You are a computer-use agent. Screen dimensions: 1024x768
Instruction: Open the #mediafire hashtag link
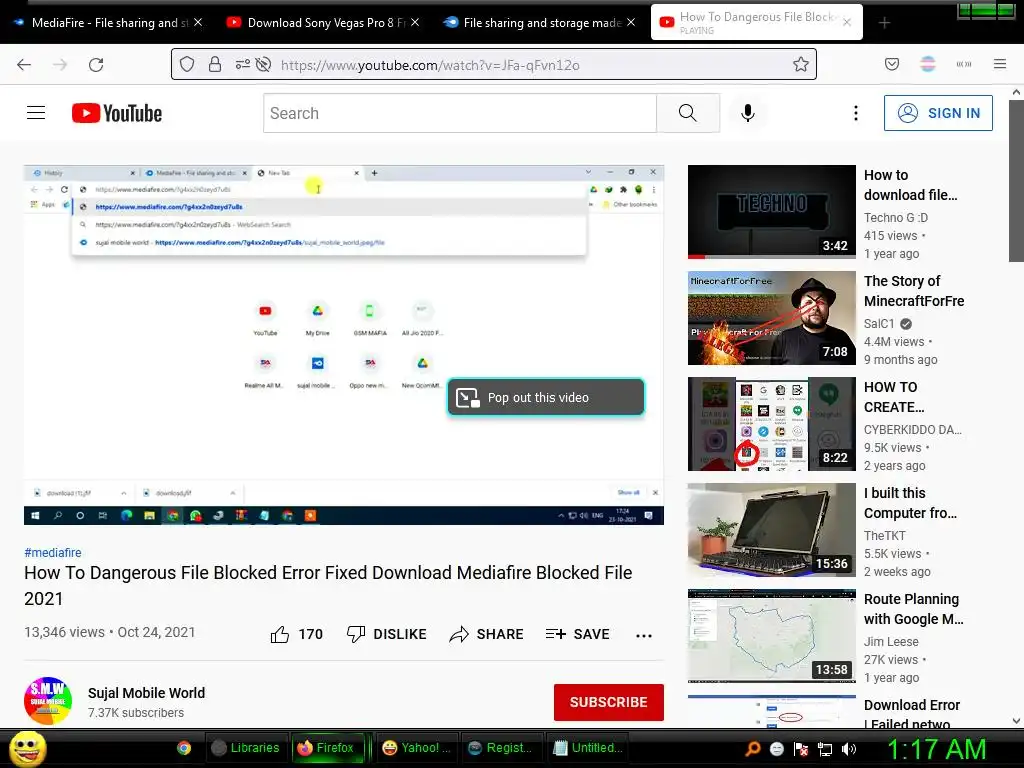pyautogui.click(x=53, y=552)
